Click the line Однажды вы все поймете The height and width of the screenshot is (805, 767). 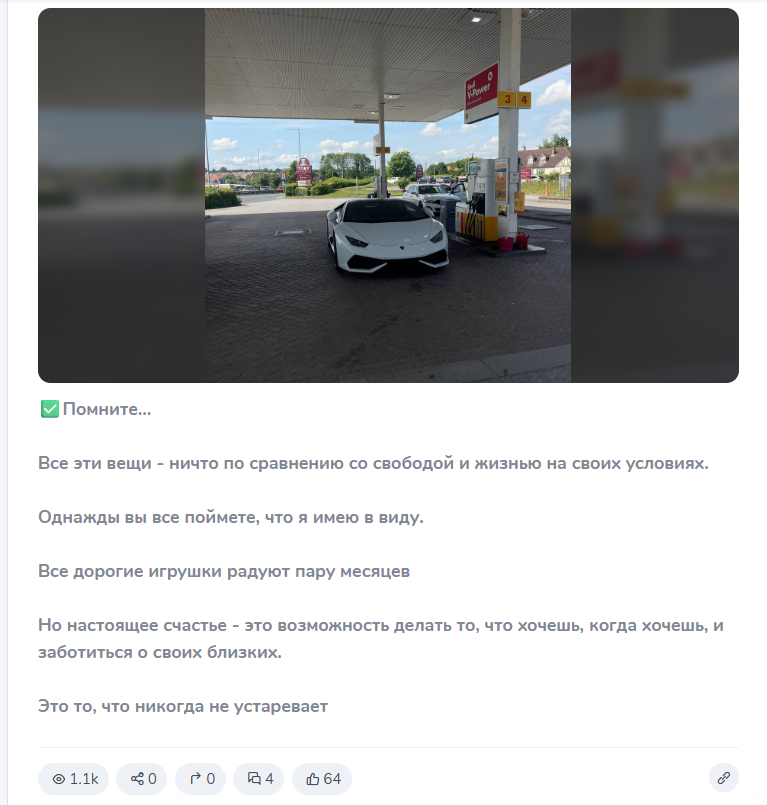click(x=231, y=517)
